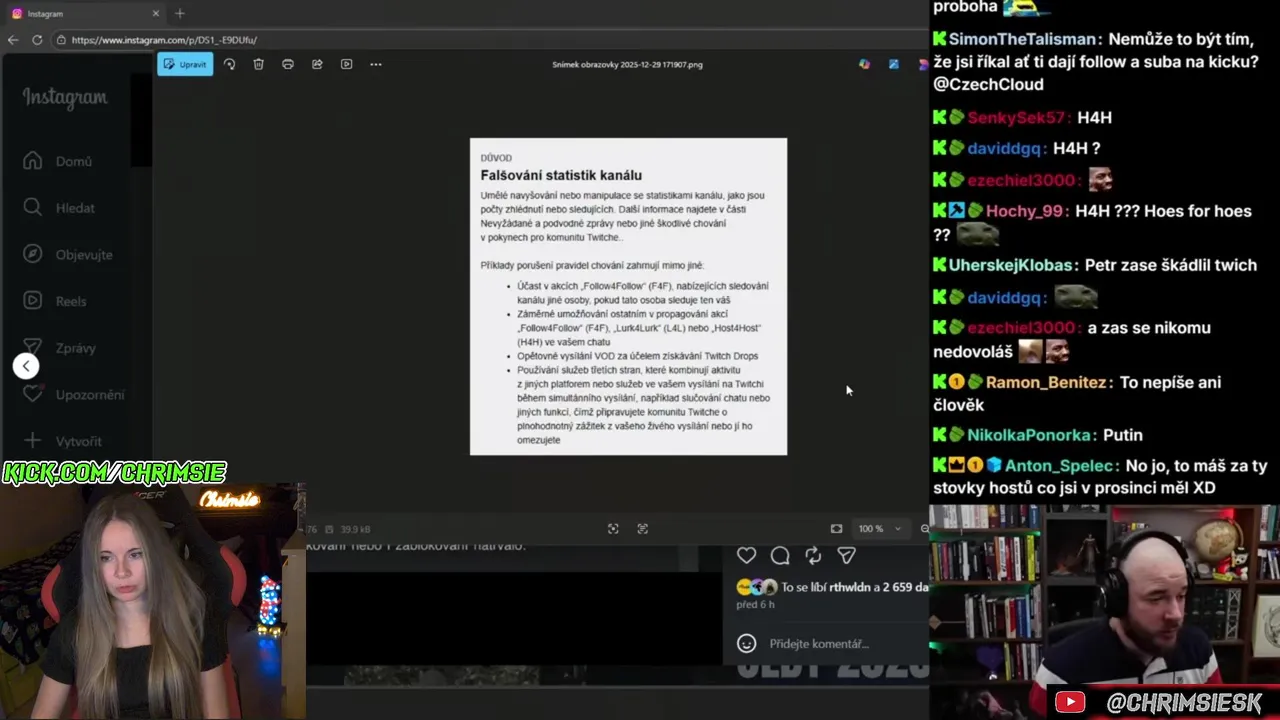The width and height of the screenshot is (1280, 720).
Task: Click chat username UherskejKlobas
Action: click(1012, 265)
